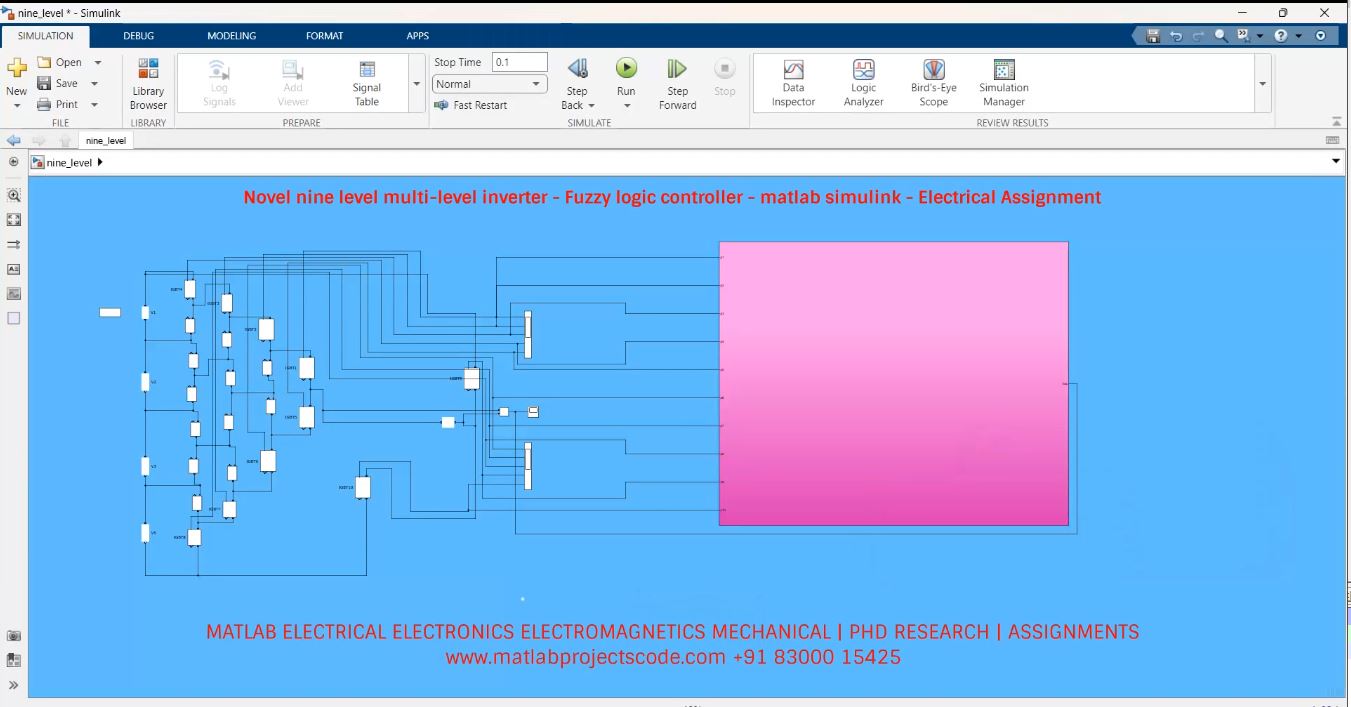The height and width of the screenshot is (707, 1351).
Task: Click Undo in the quick access toolbar
Action: (1177, 34)
